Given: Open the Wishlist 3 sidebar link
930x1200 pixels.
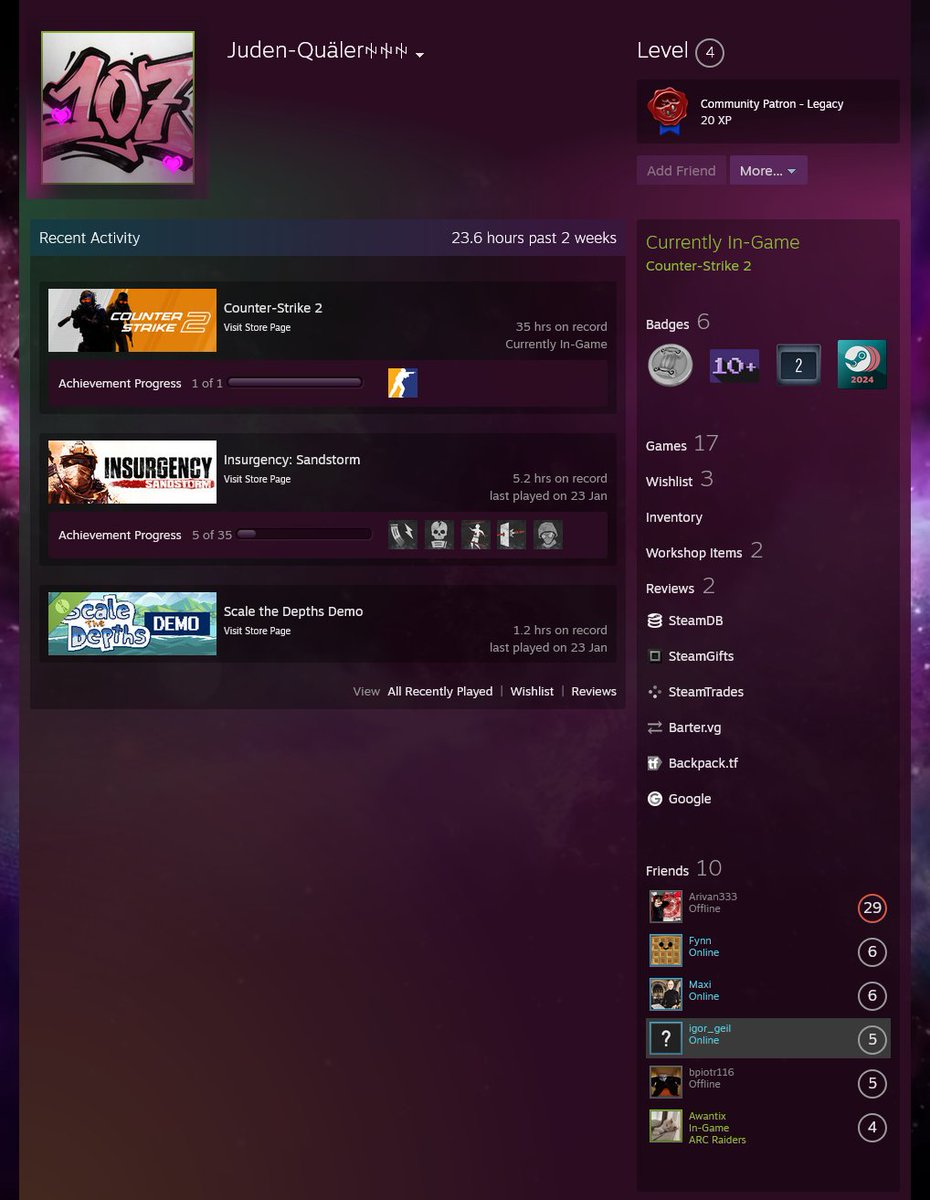Looking at the screenshot, I should 680,480.
